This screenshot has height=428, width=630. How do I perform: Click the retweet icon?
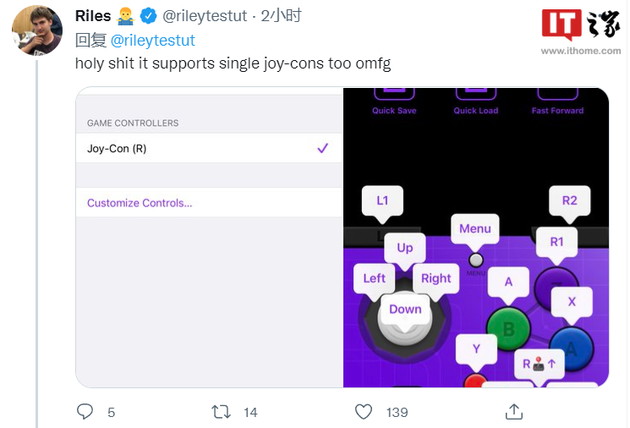pyautogui.click(x=222, y=411)
